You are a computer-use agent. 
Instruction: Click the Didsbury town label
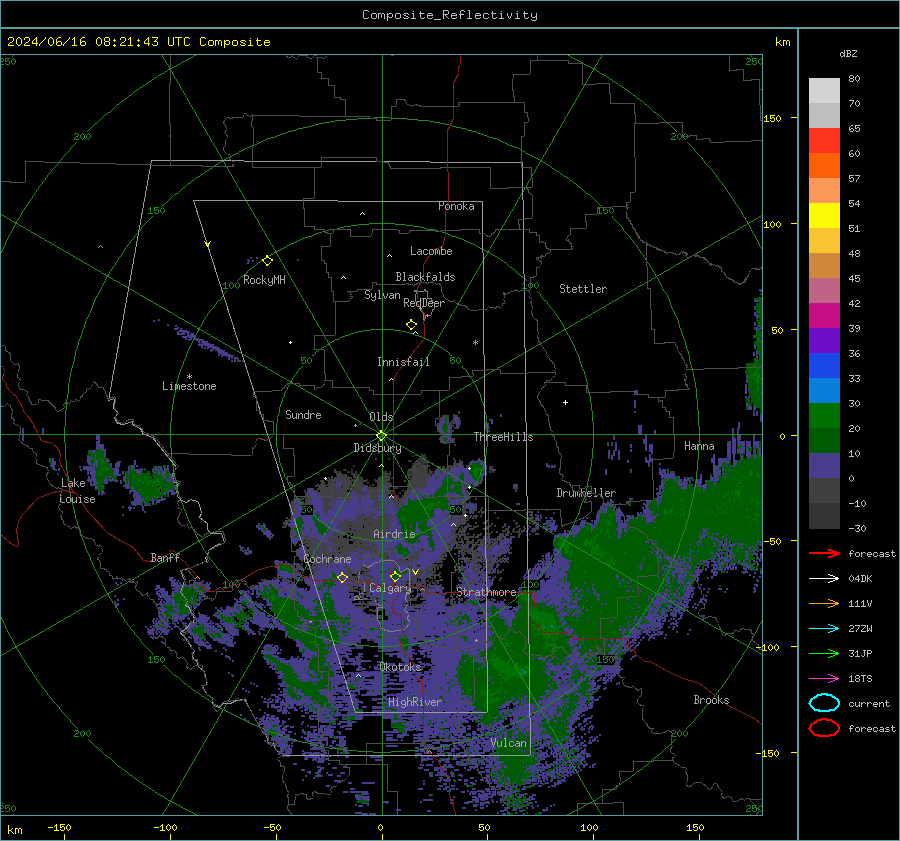(x=377, y=448)
